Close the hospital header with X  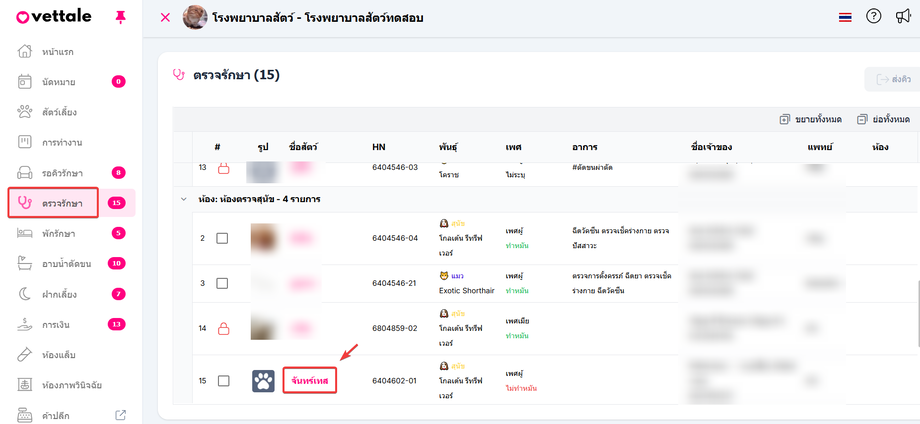click(165, 18)
